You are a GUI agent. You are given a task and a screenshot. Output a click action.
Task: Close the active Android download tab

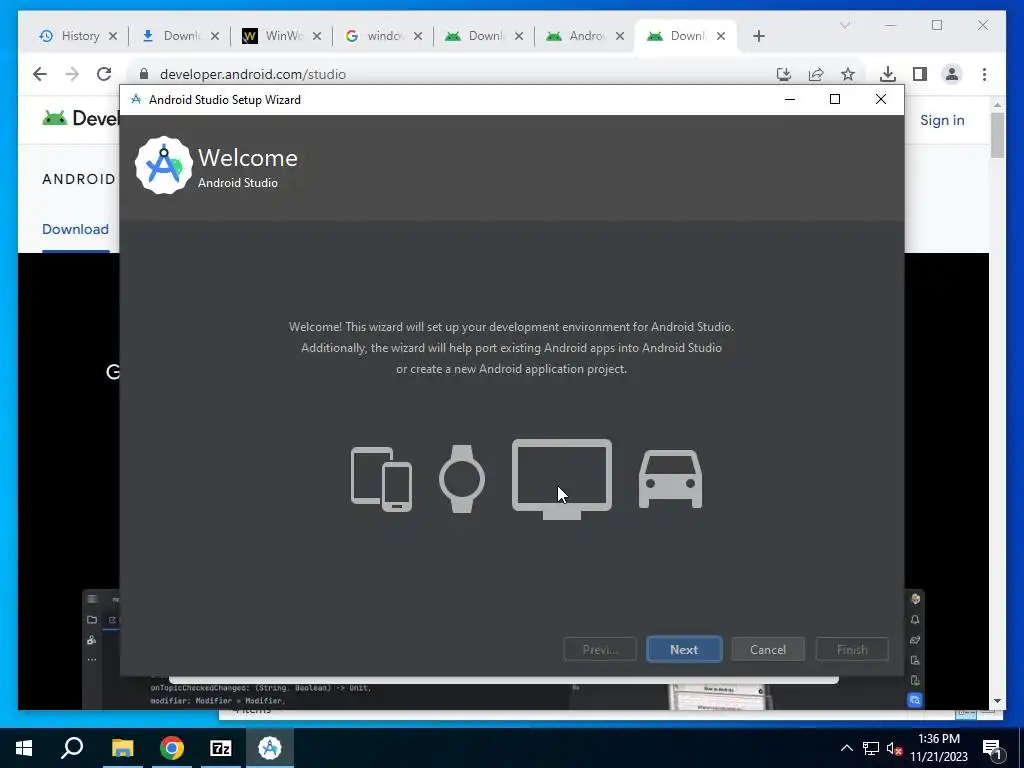click(x=721, y=36)
